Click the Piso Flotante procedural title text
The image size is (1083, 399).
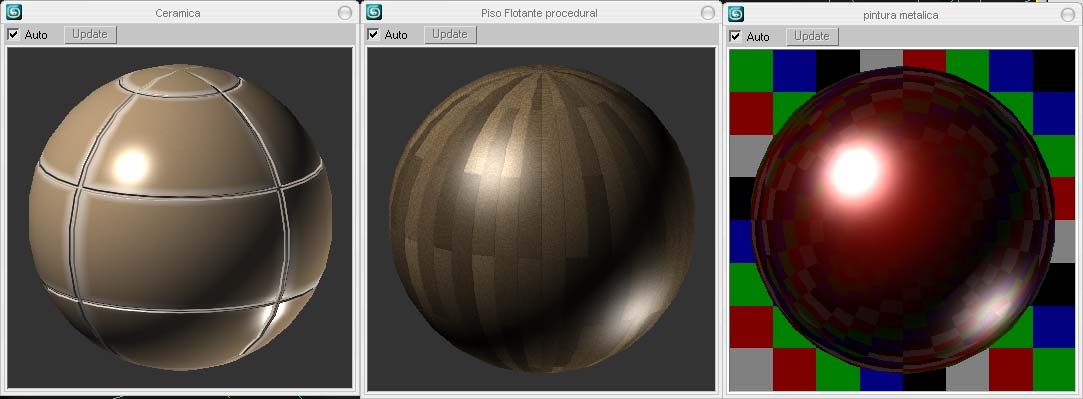(x=539, y=12)
